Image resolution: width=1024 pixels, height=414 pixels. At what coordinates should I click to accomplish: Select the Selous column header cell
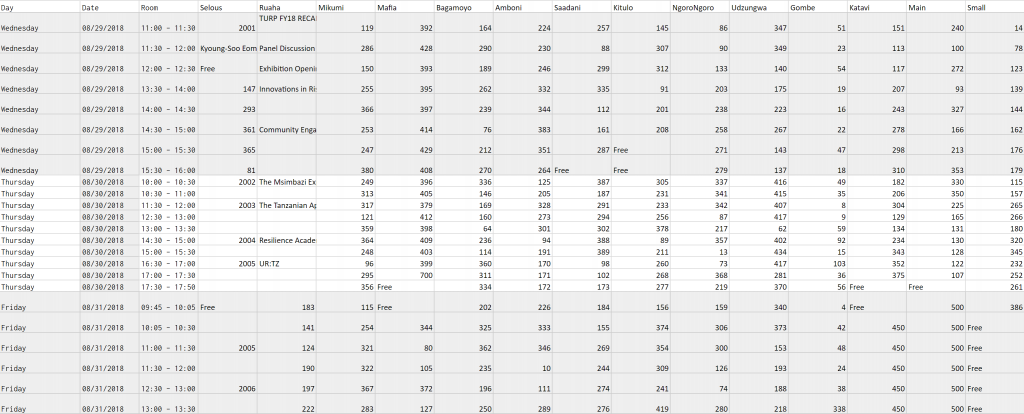point(227,7)
